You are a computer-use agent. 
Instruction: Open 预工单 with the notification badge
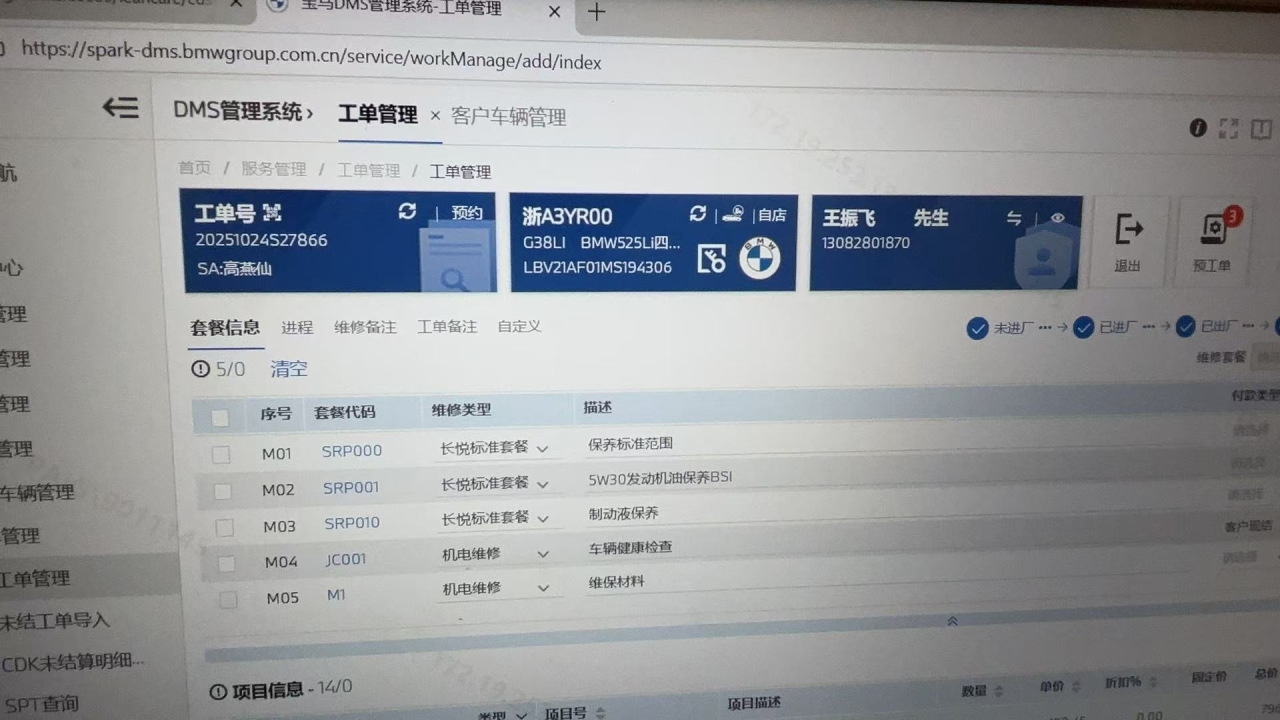click(x=1213, y=241)
